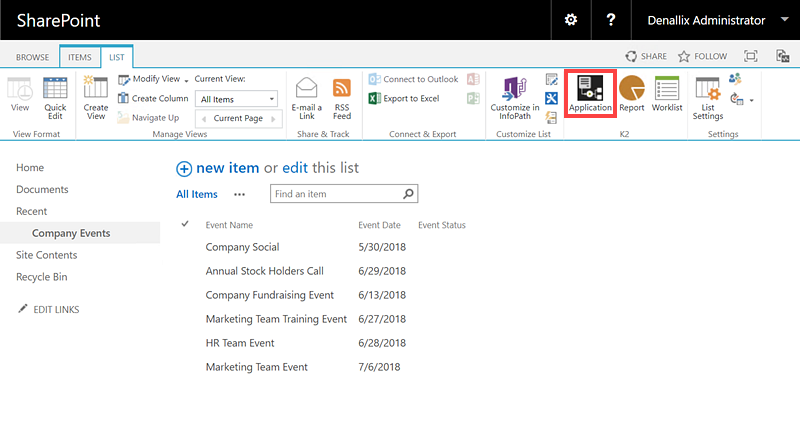Click Denallix Administrator account name
The height and width of the screenshot is (426, 800).
tap(706, 20)
